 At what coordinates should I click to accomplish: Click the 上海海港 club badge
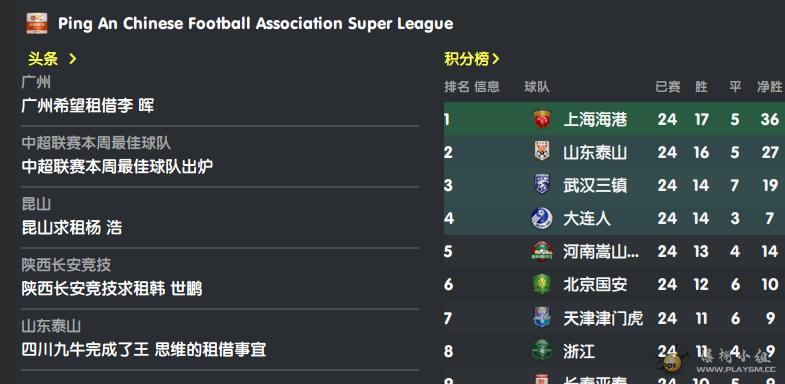point(542,119)
